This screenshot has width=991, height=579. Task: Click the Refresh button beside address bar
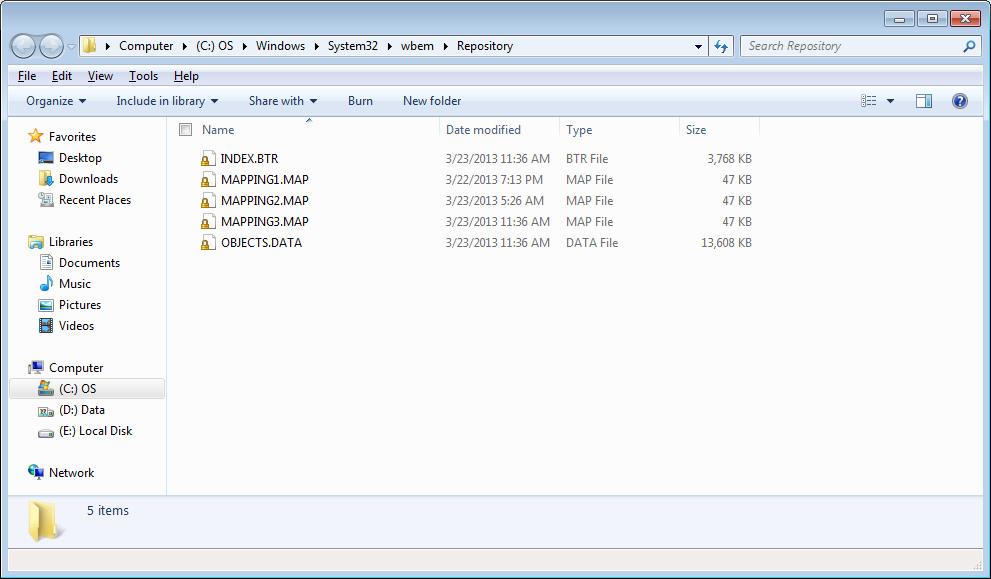pos(722,46)
